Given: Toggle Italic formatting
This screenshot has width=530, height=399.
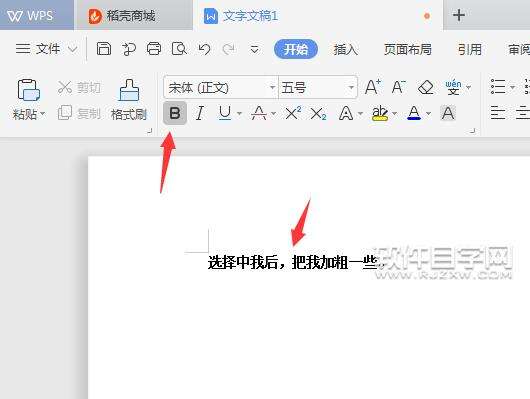Looking at the screenshot, I should click(200, 113).
